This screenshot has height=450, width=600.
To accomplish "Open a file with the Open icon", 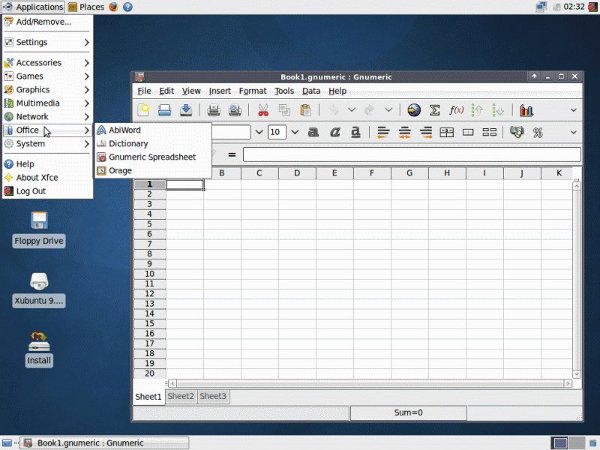I will pyautogui.click(x=165, y=110).
